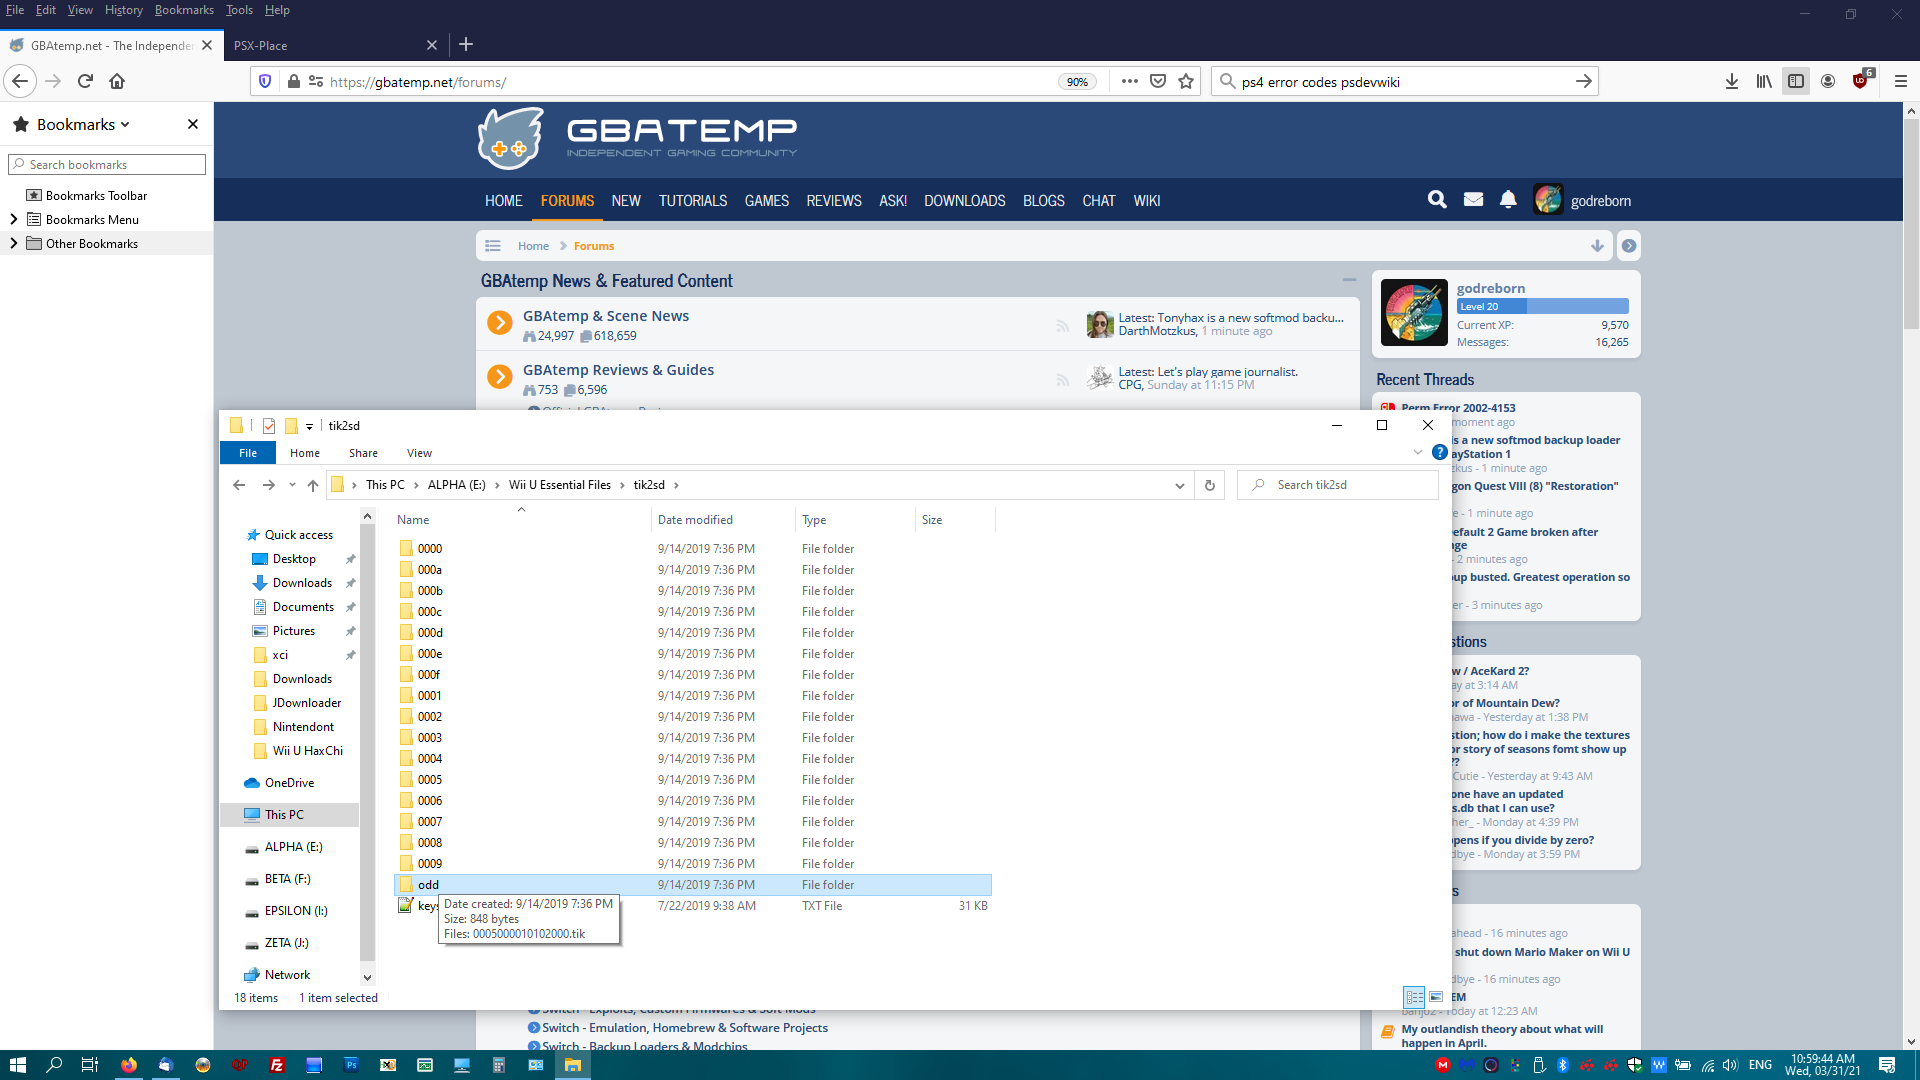The image size is (1920, 1080).
Task: Open Photoshop from the taskbar
Action: tap(351, 1065)
